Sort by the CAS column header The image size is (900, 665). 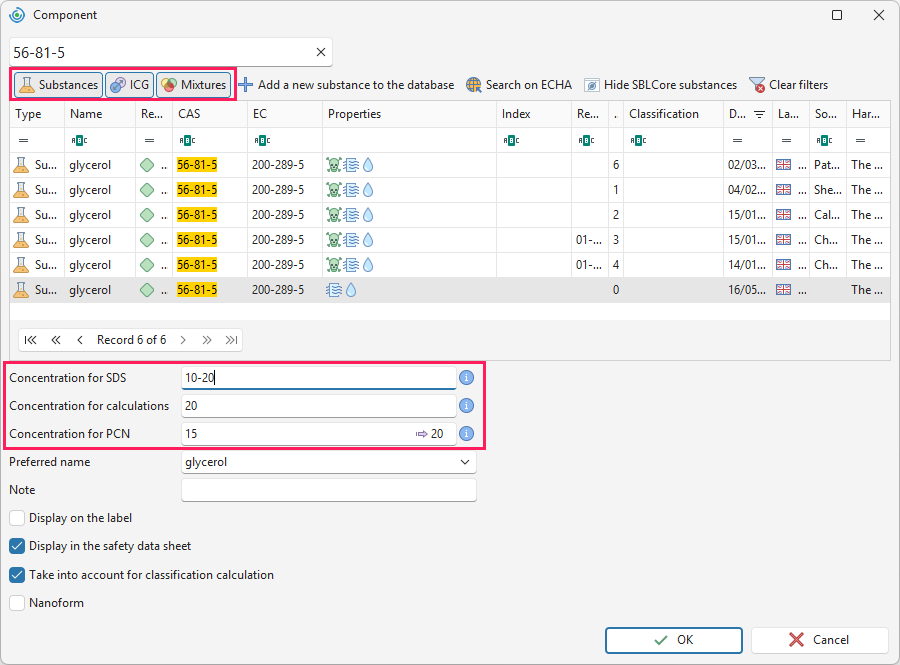(x=210, y=114)
